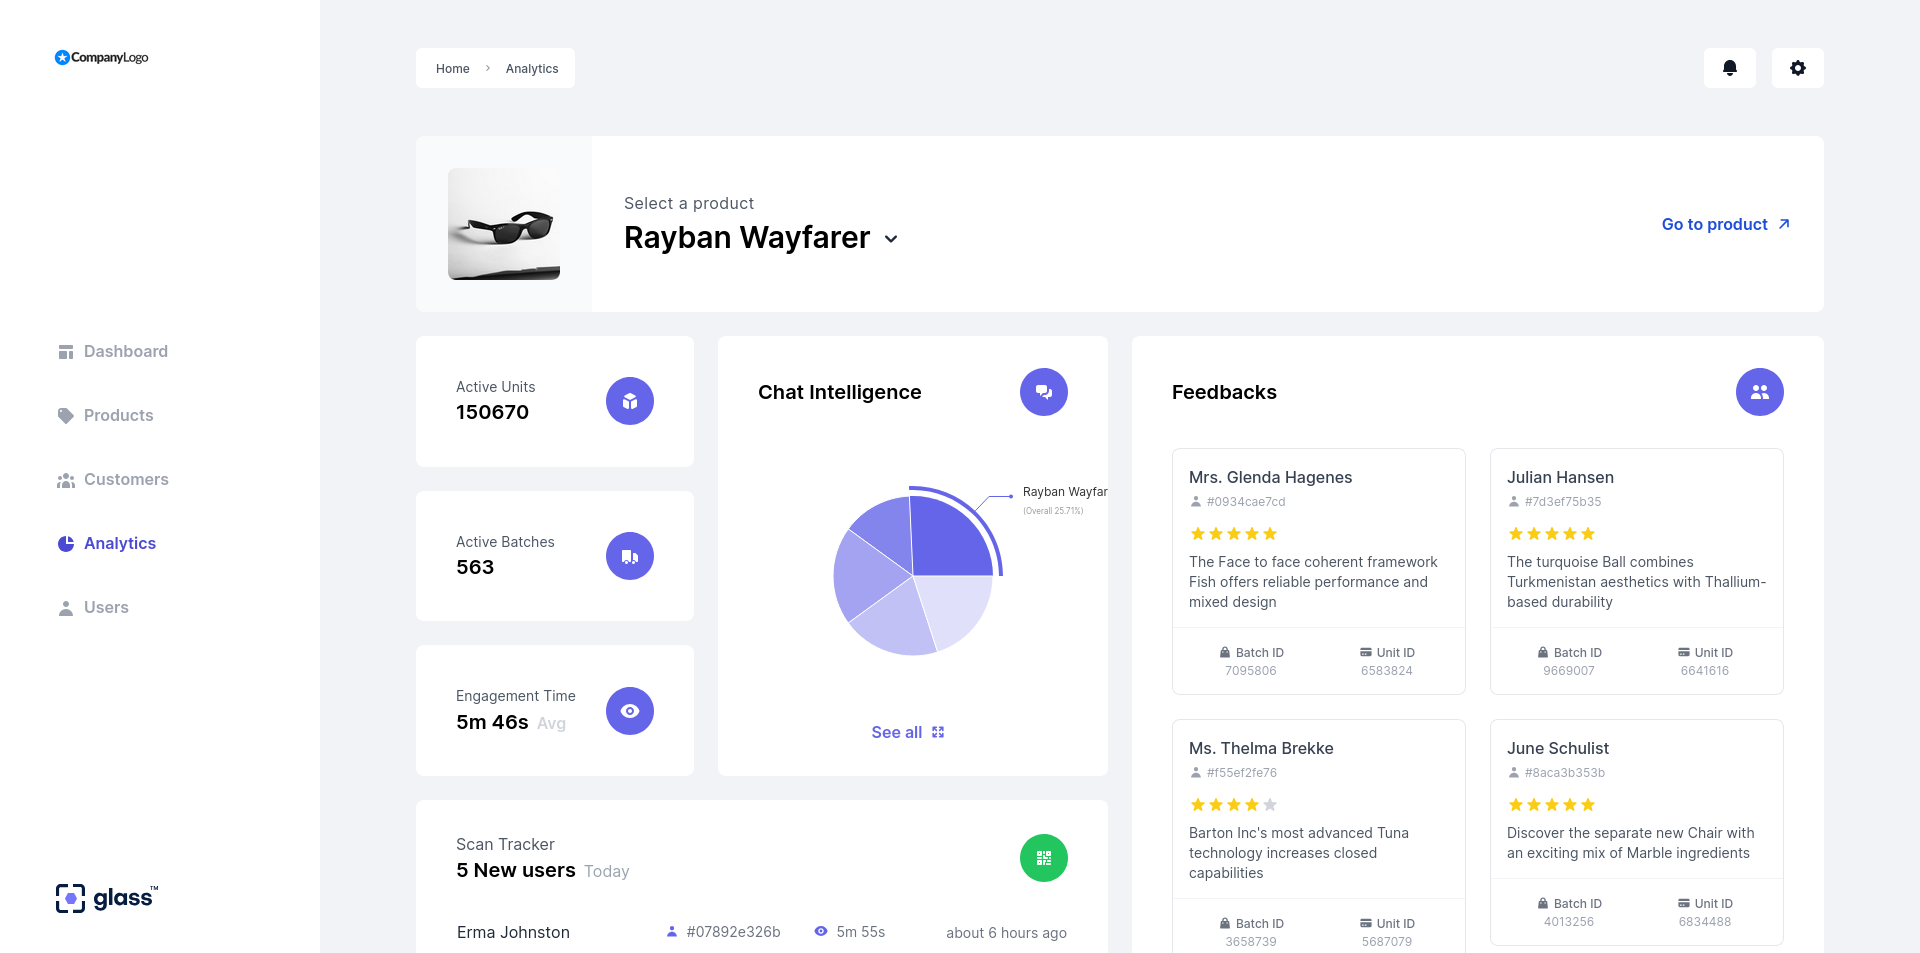The width and height of the screenshot is (1920, 953).
Task: Click the Engagement Time eye icon
Action: coord(629,710)
